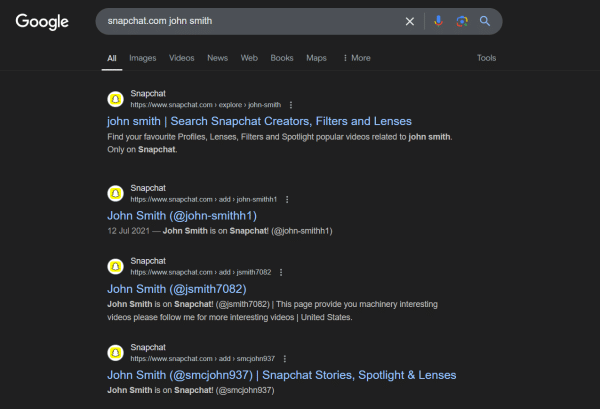
Task: Click Snapchat favicon of explore john-smith result
Action: click(116, 99)
